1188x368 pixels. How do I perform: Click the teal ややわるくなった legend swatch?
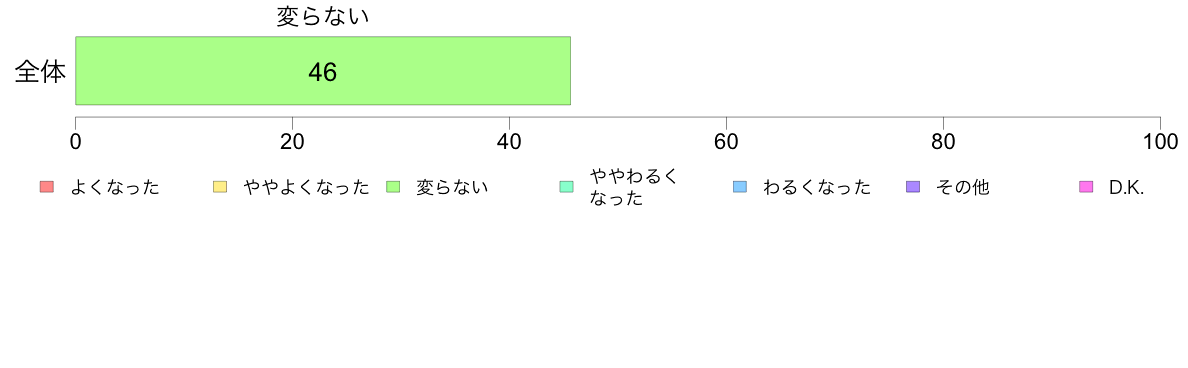click(x=566, y=187)
